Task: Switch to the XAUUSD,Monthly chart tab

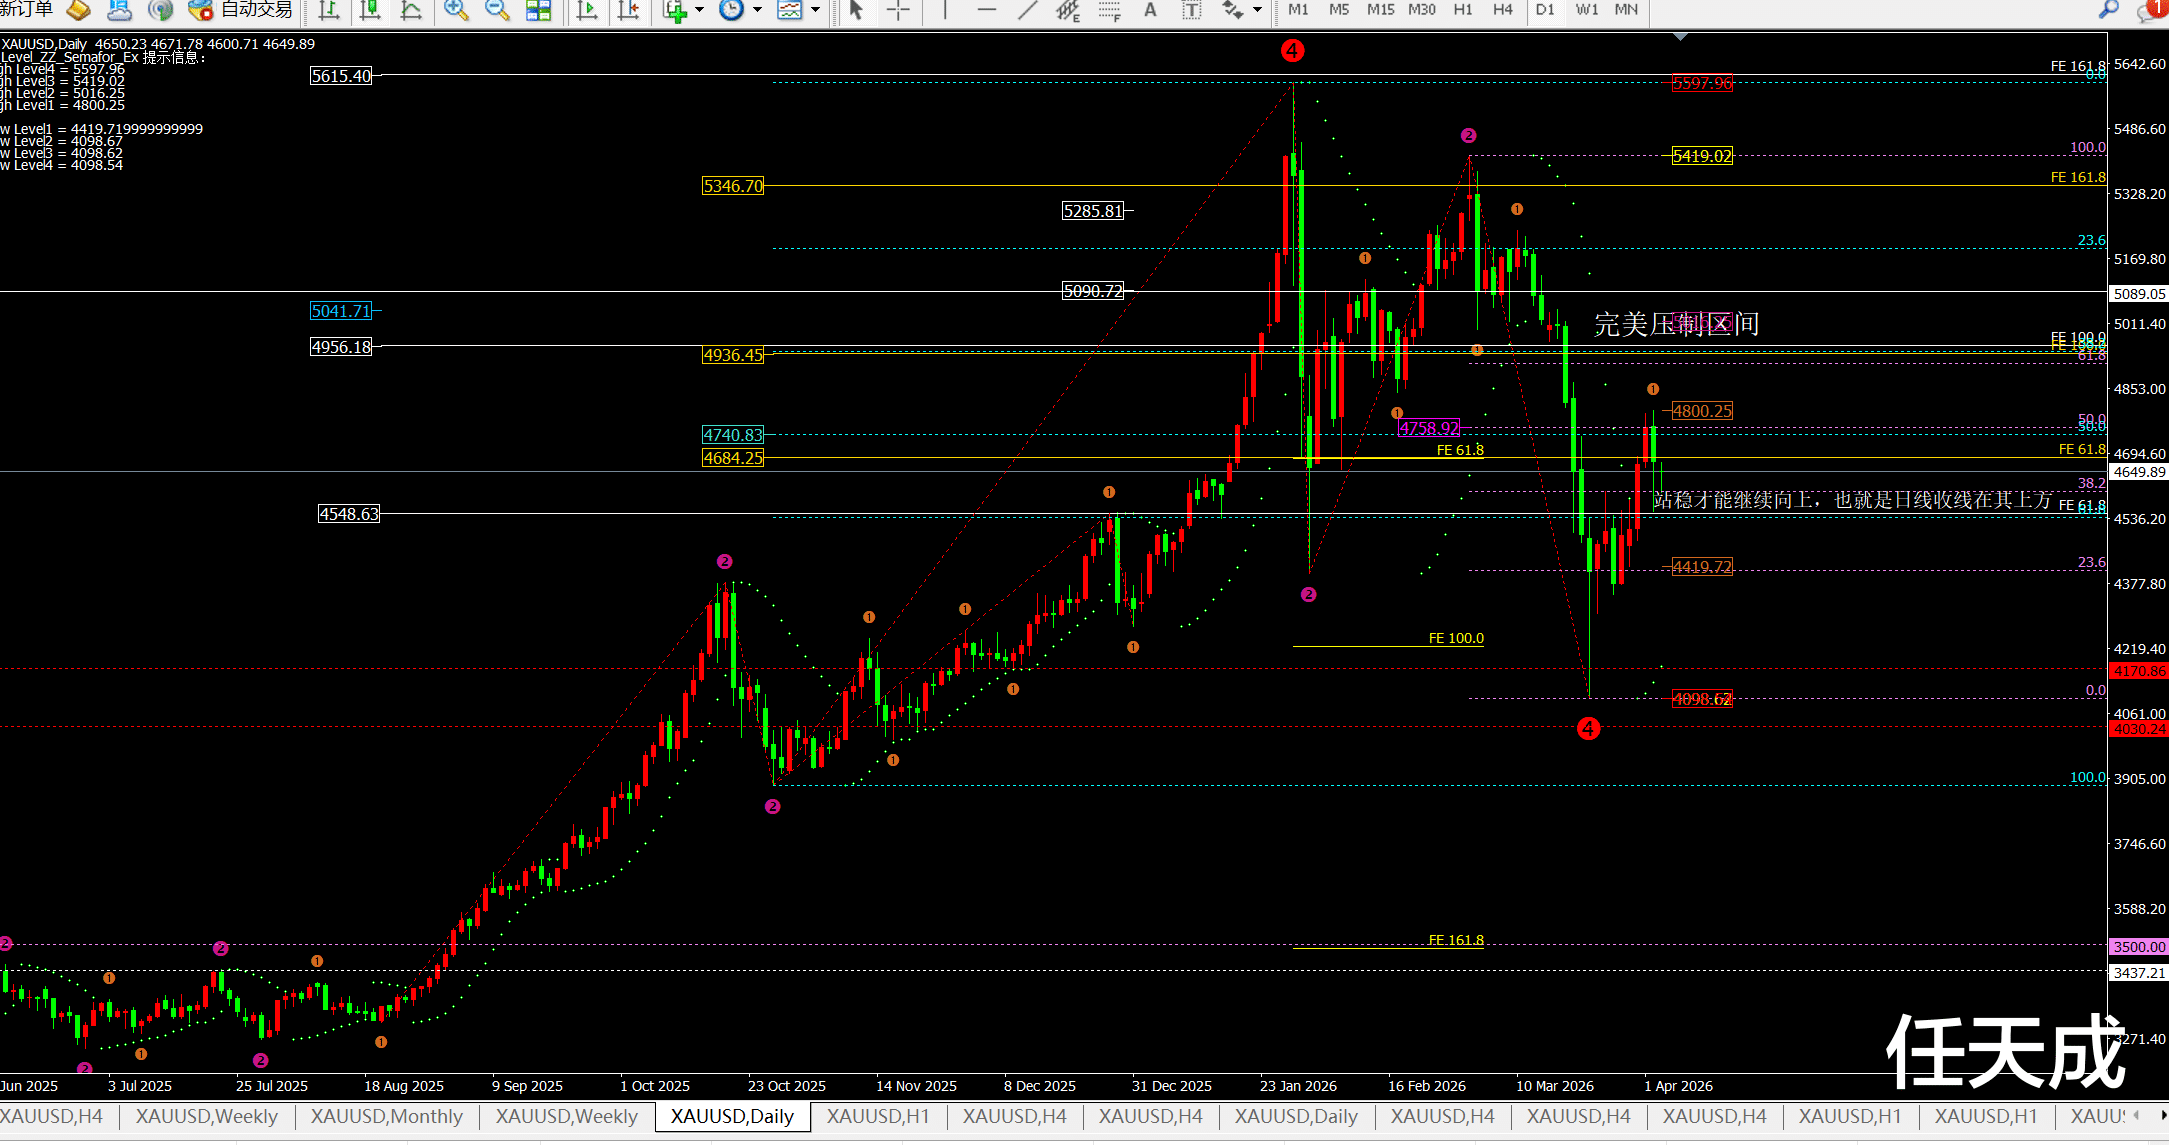Action: pyautogui.click(x=386, y=1116)
